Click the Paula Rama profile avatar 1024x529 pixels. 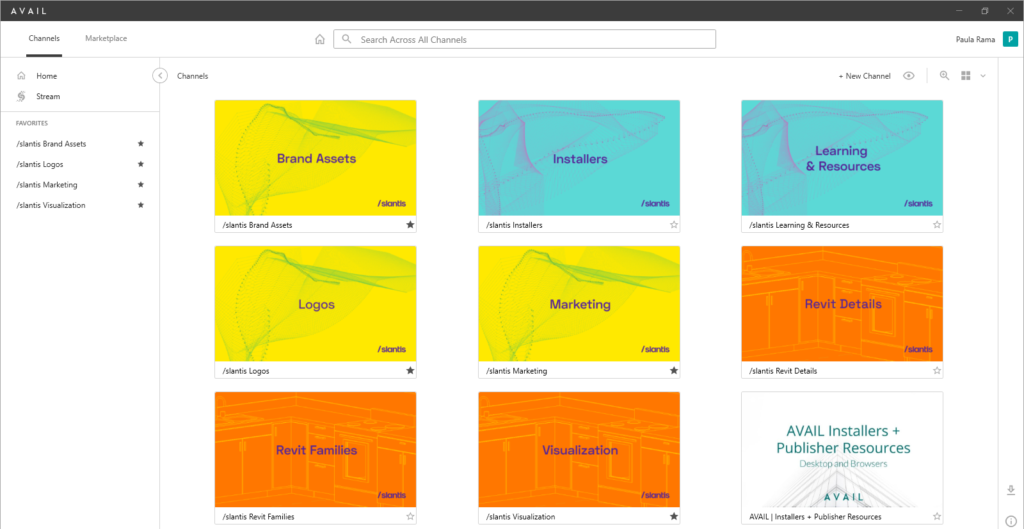[x=1010, y=39]
